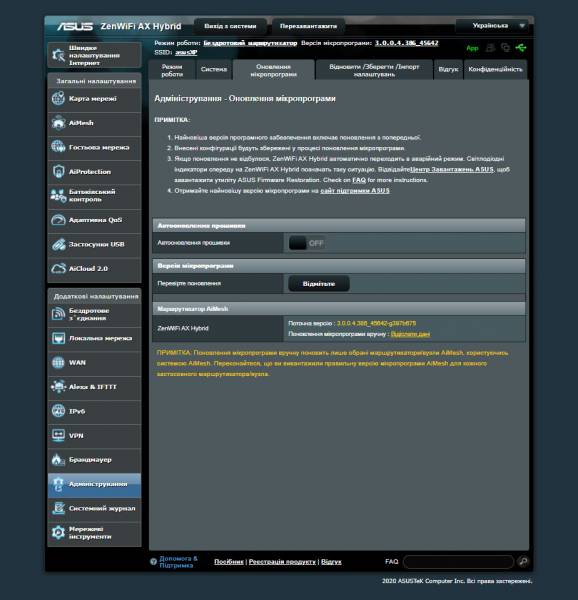Open Network Map (Карта мережі) icon
Screen dimensions: 578x600
pos(58,98)
